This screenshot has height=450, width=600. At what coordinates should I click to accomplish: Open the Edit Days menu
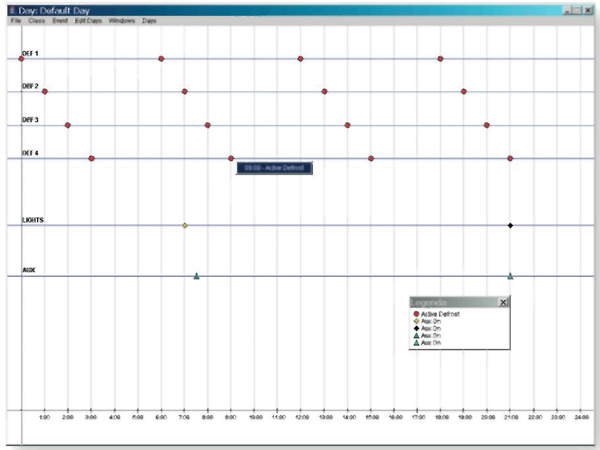coord(88,20)
